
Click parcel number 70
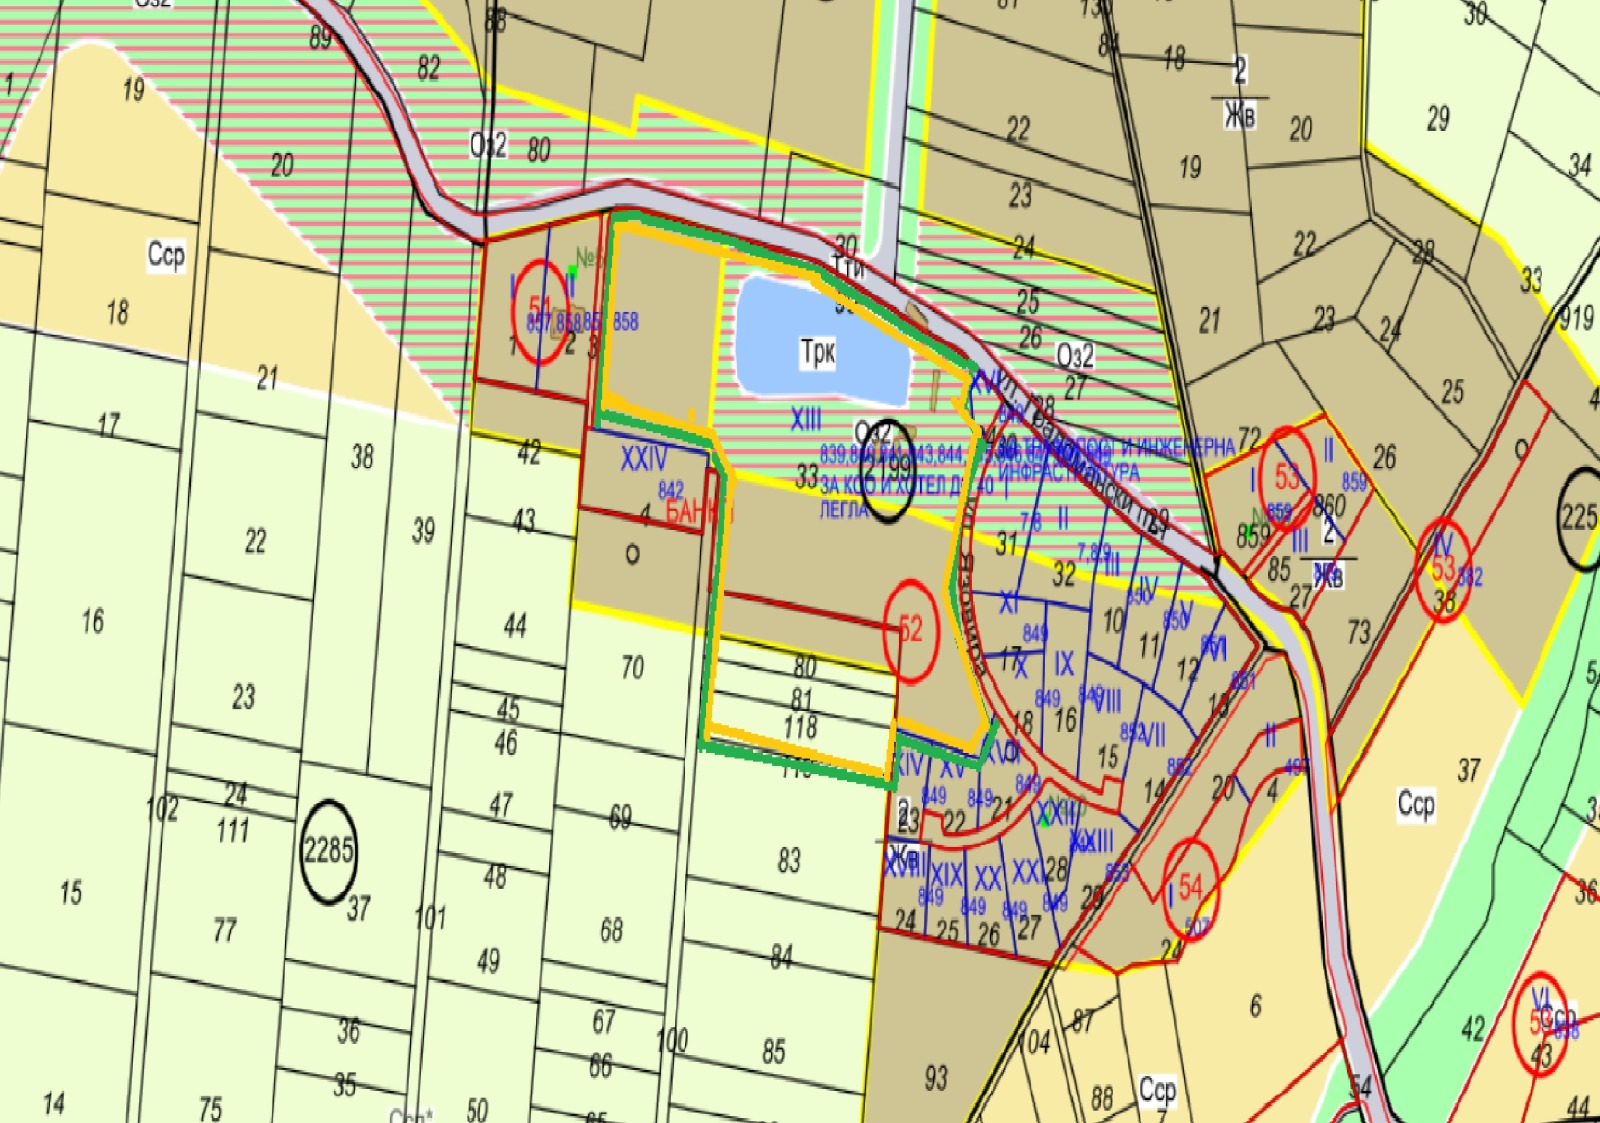(632, 667)
